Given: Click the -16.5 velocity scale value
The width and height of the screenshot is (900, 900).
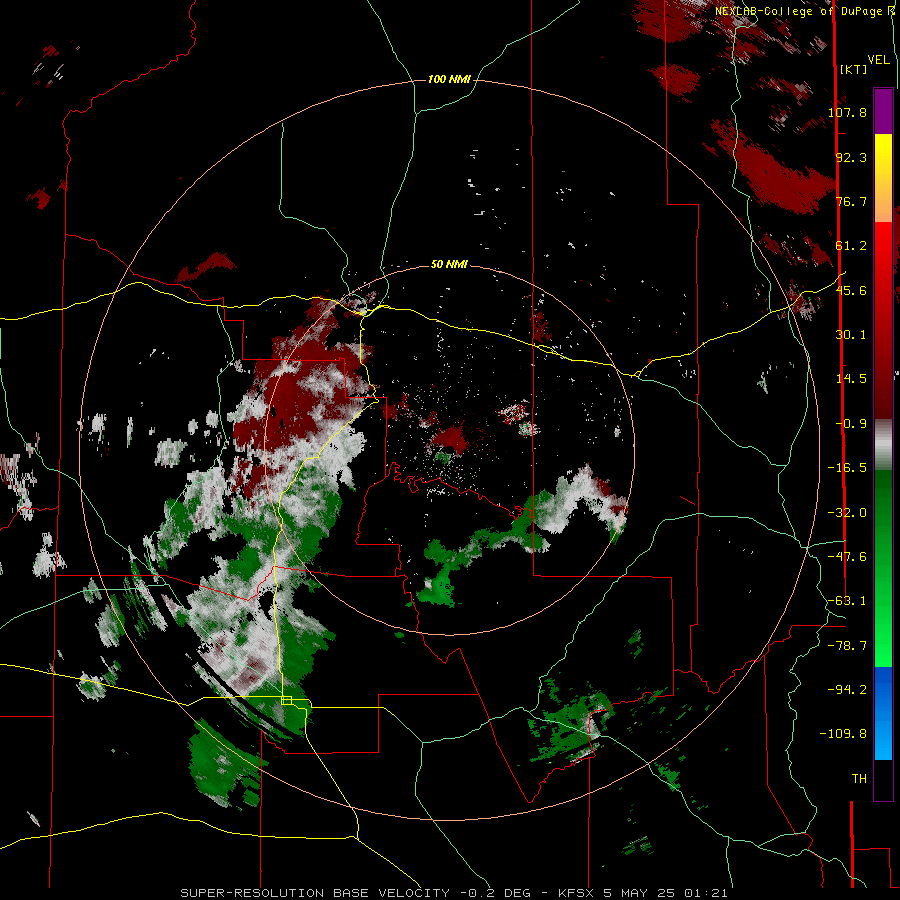Looking at the screenshot, I should (x=847, y=467).
